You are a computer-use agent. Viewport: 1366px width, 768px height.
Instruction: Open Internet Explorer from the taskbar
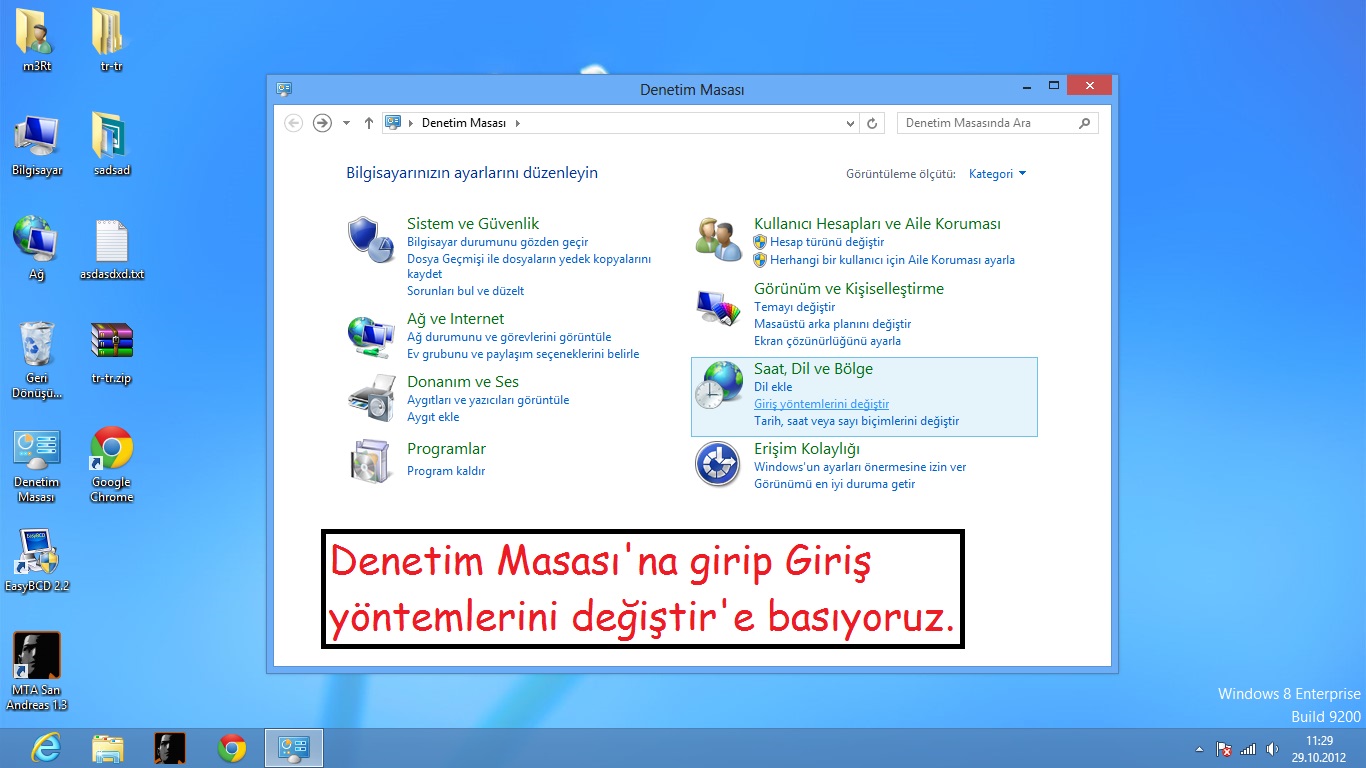pyautogui.click(x=46, y=748)
